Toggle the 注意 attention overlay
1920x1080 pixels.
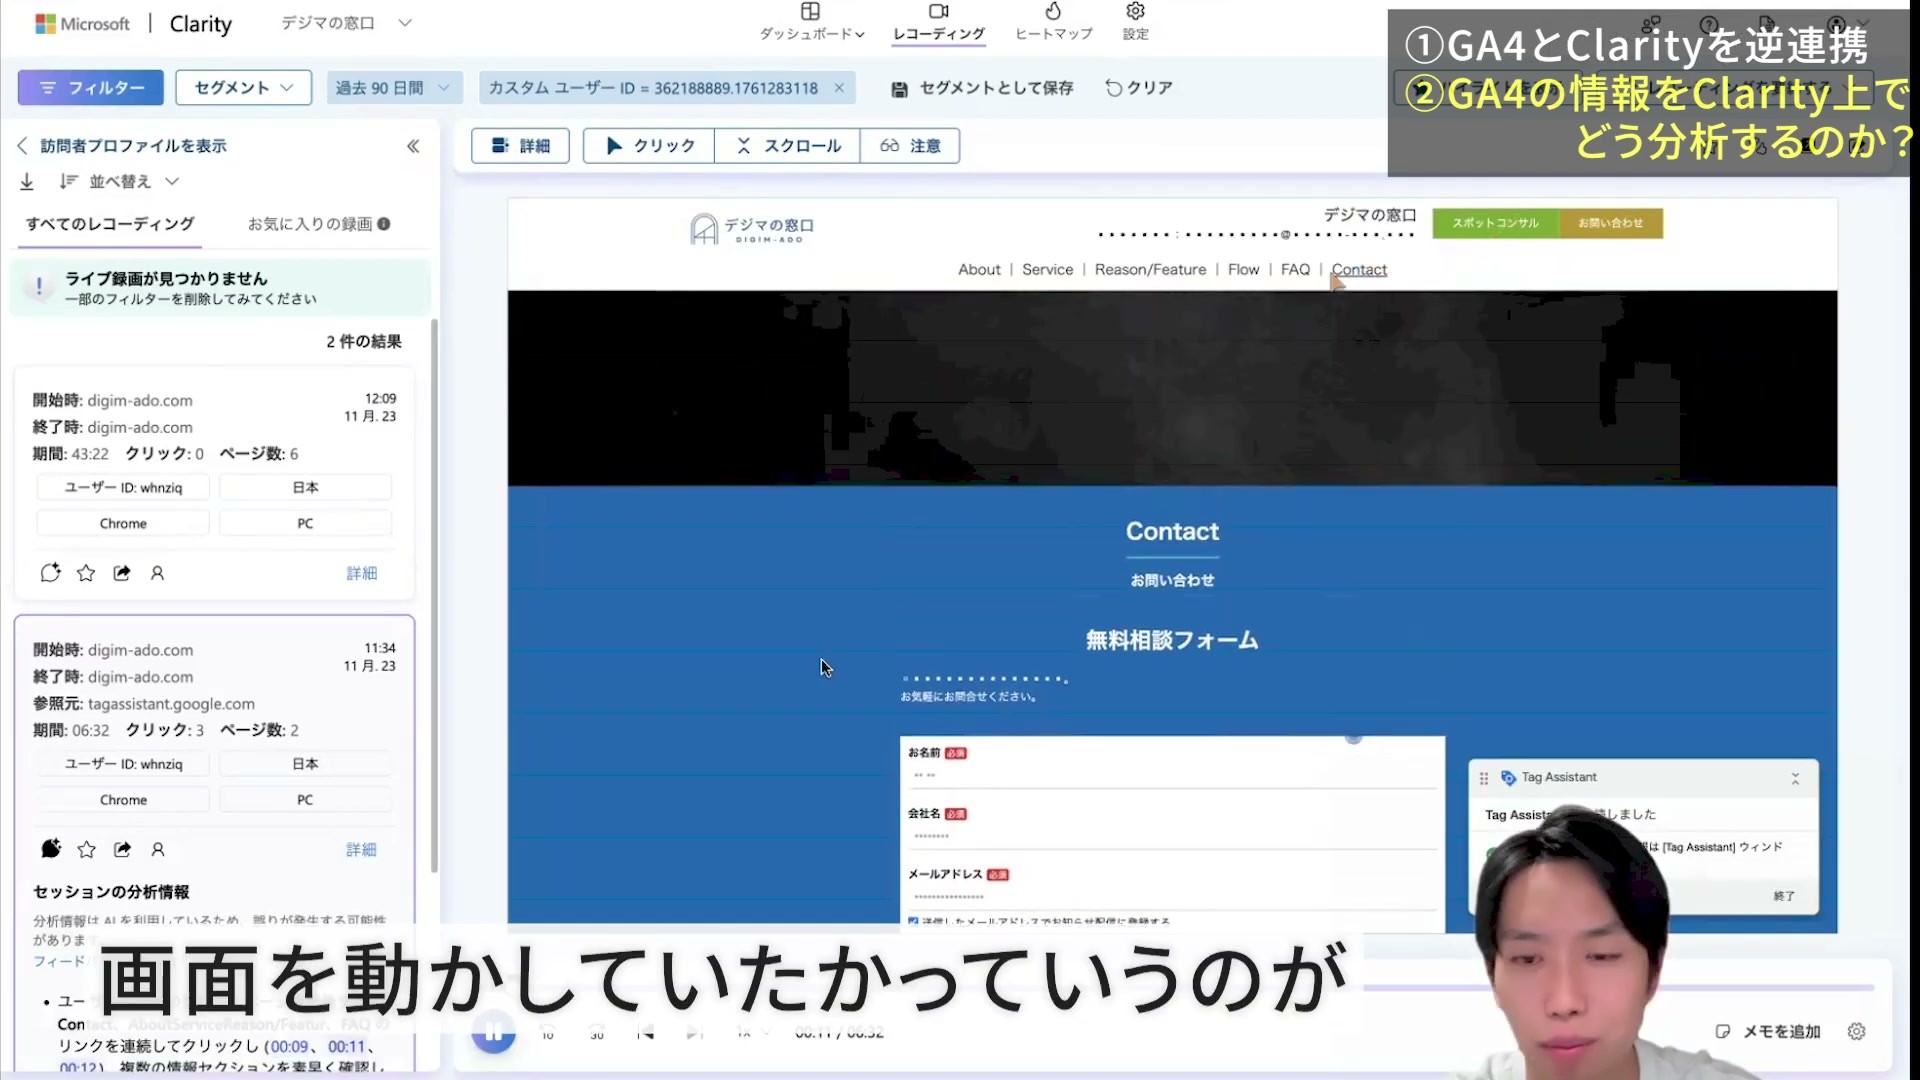[x=910, y=146]
